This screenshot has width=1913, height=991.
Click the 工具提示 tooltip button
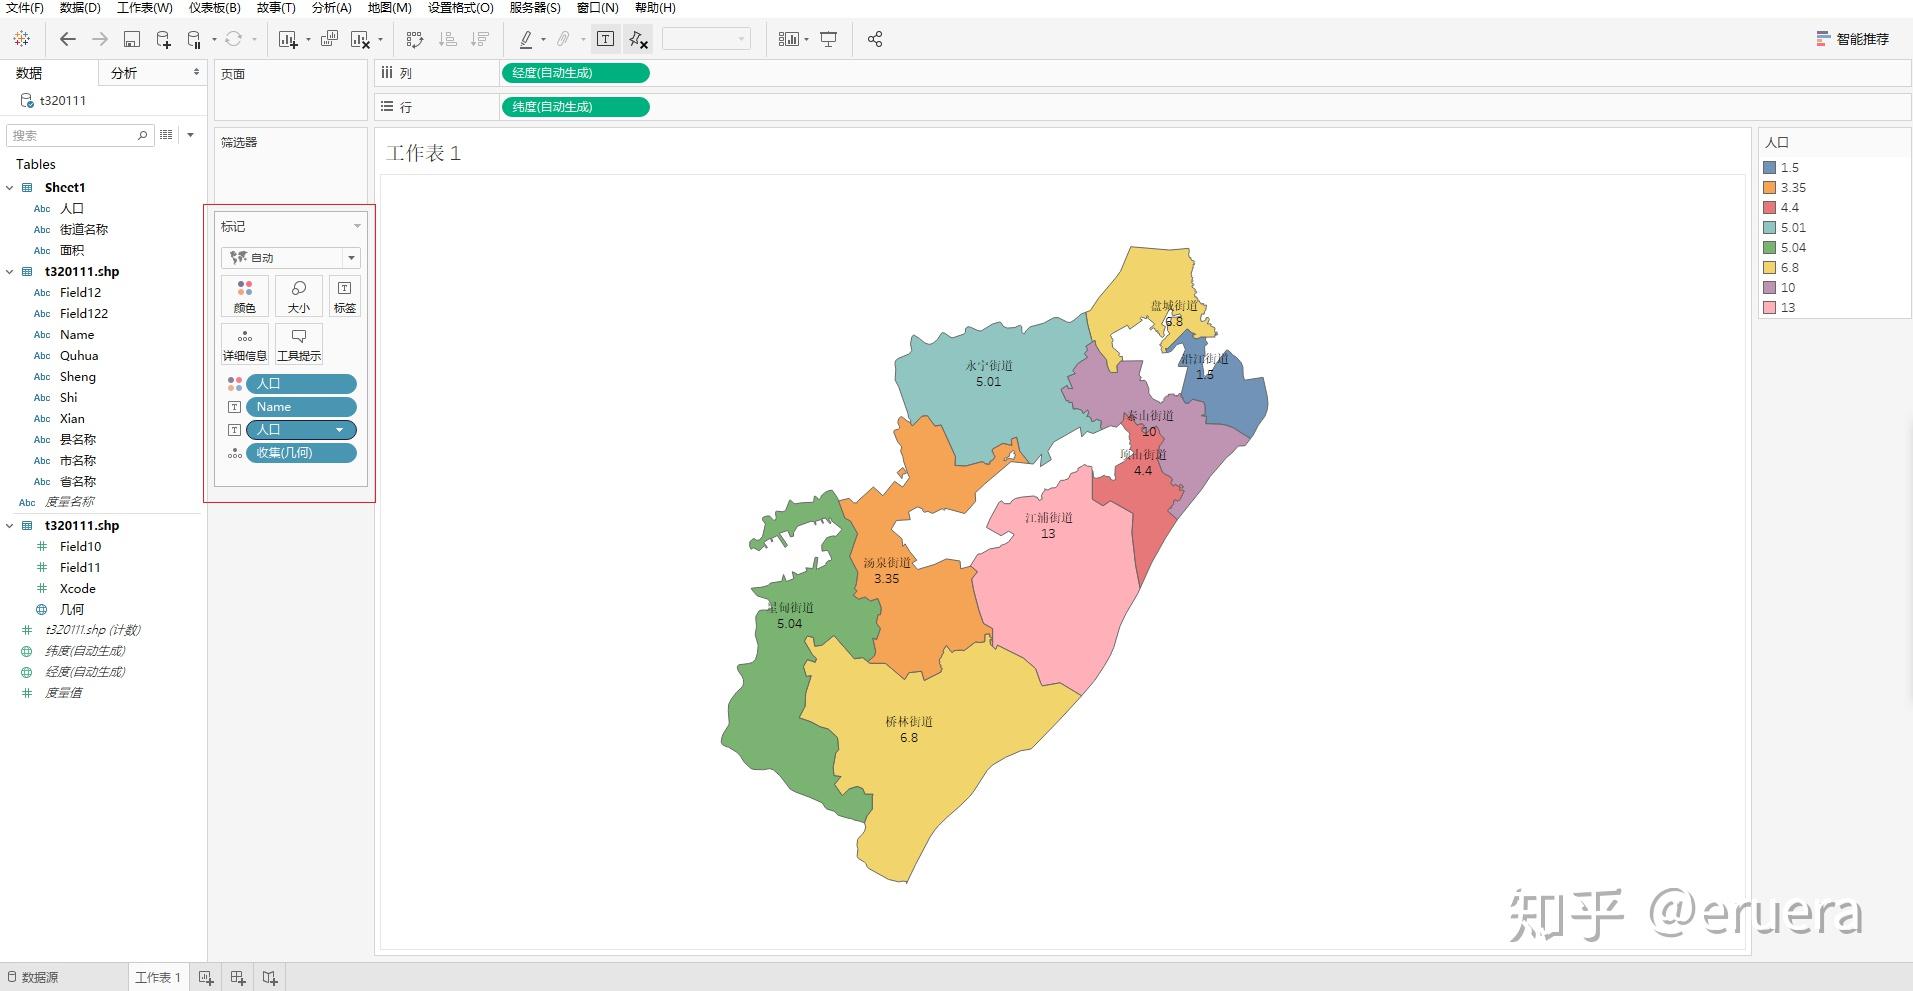pos(298,344)
